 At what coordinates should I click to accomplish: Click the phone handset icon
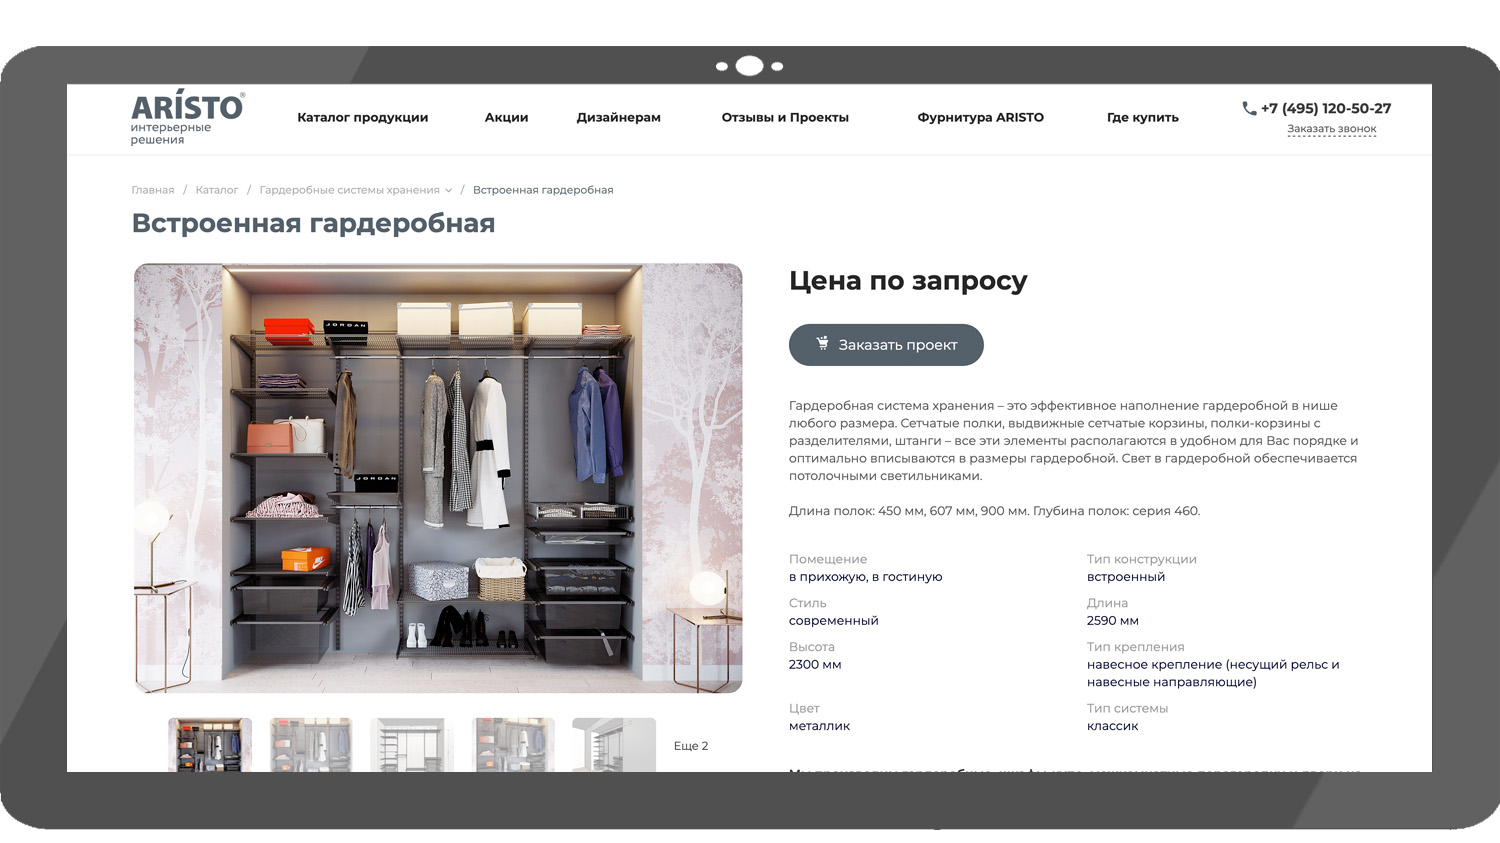(1249, 108)
